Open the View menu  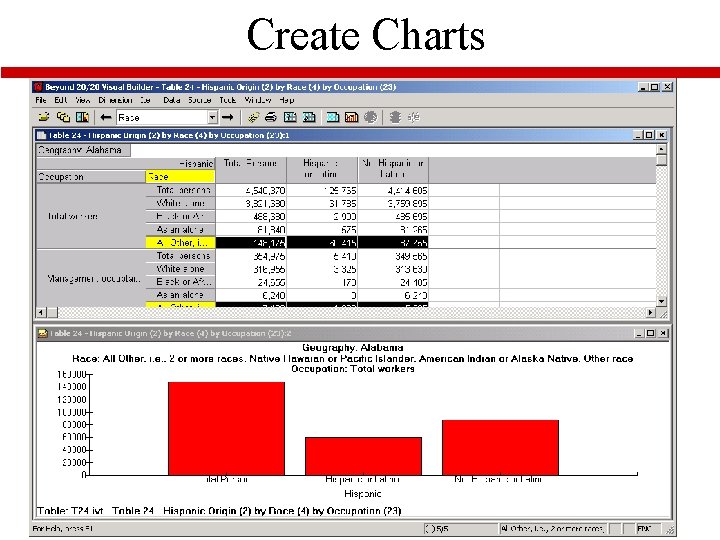(x=83, y=100)
